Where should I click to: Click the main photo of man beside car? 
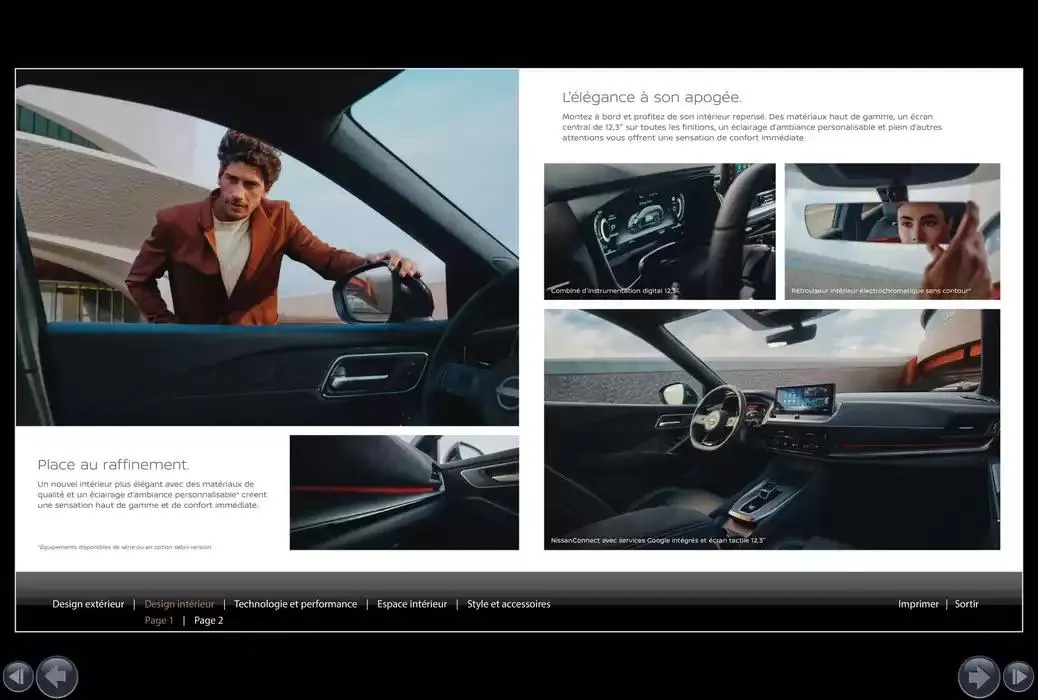(x=266, y=246)
